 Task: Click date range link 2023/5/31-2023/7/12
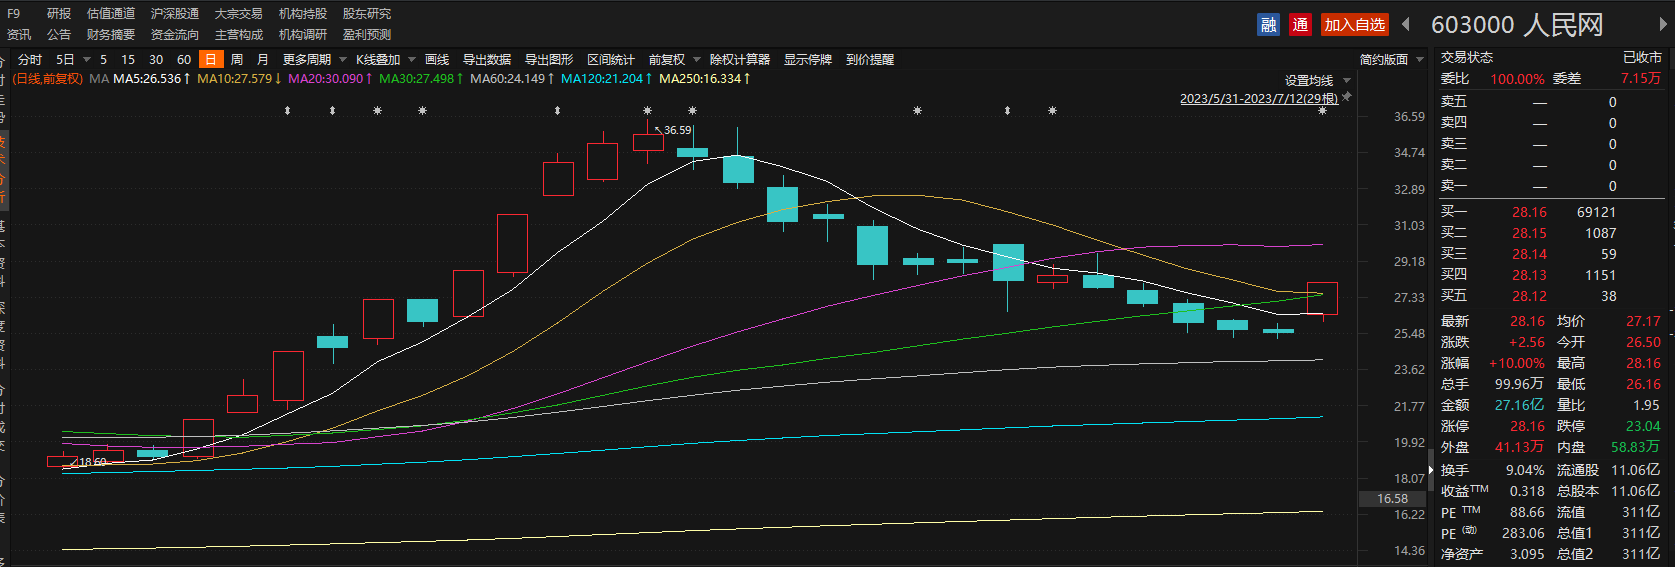coord(1259,98)
